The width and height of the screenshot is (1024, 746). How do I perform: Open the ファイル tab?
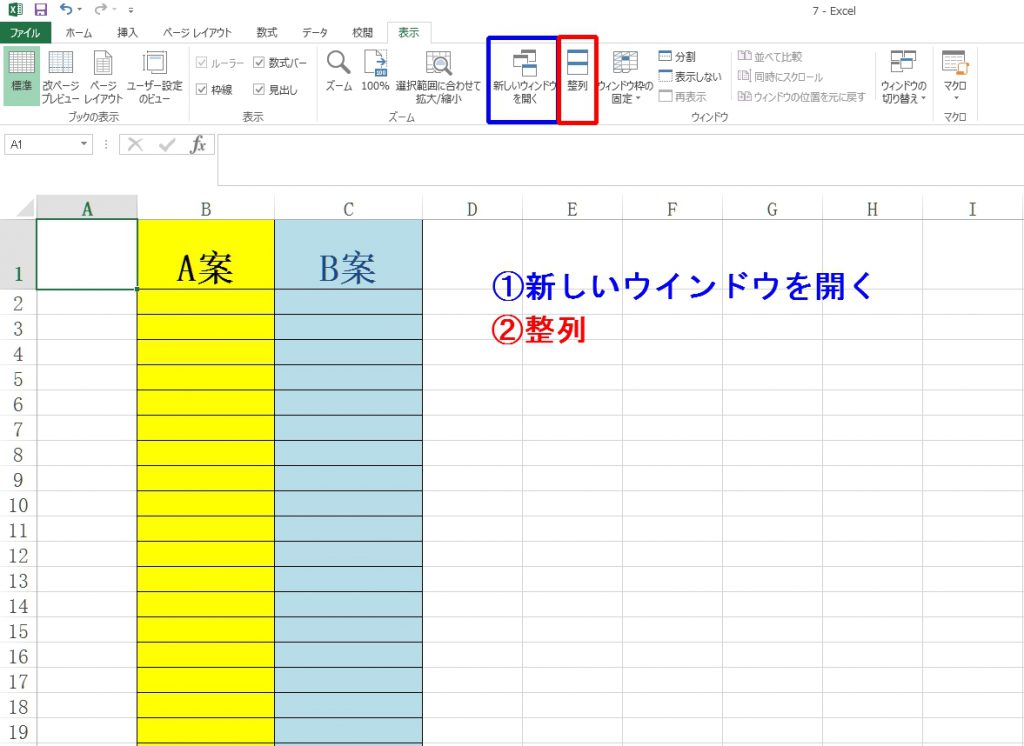point(25,33)
